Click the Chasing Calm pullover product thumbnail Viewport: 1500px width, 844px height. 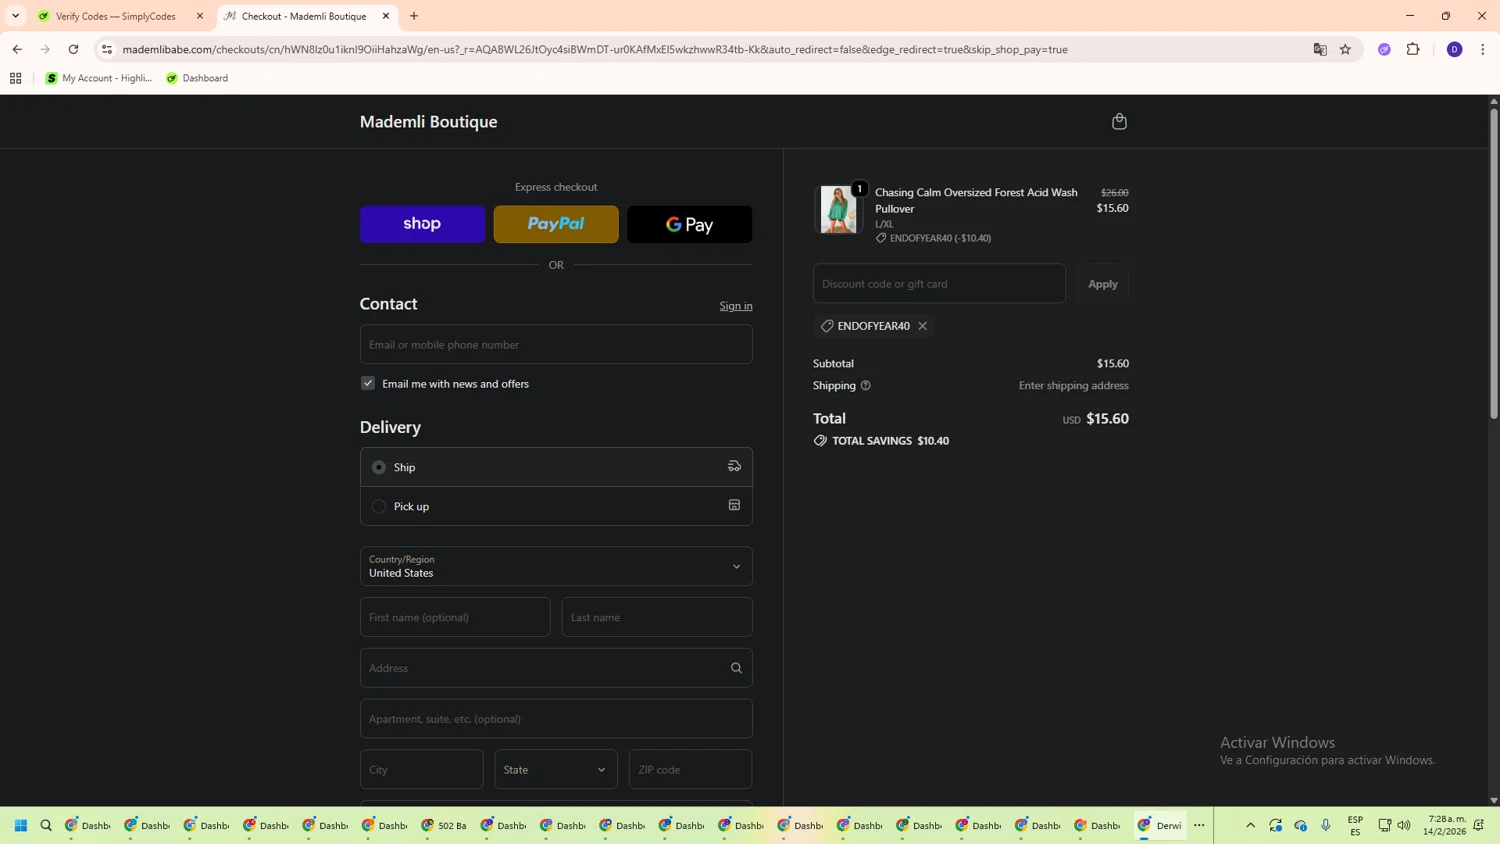click(x=838, y=209)
